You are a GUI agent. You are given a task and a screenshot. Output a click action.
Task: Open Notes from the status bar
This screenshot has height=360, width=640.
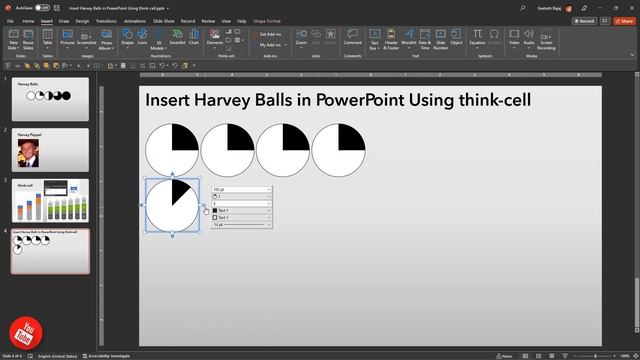504,356
